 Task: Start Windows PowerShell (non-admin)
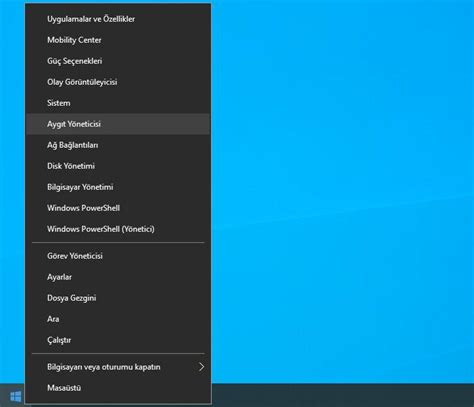[x=118, y=208]
